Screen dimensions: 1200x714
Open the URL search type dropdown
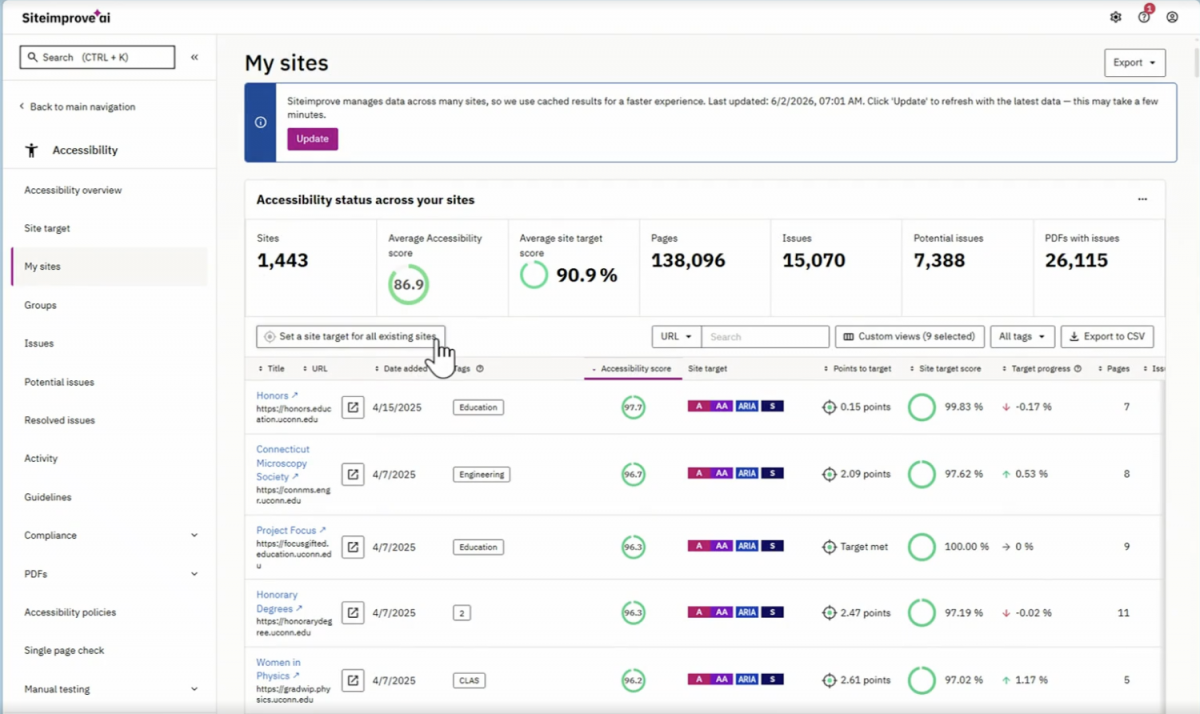676,337
